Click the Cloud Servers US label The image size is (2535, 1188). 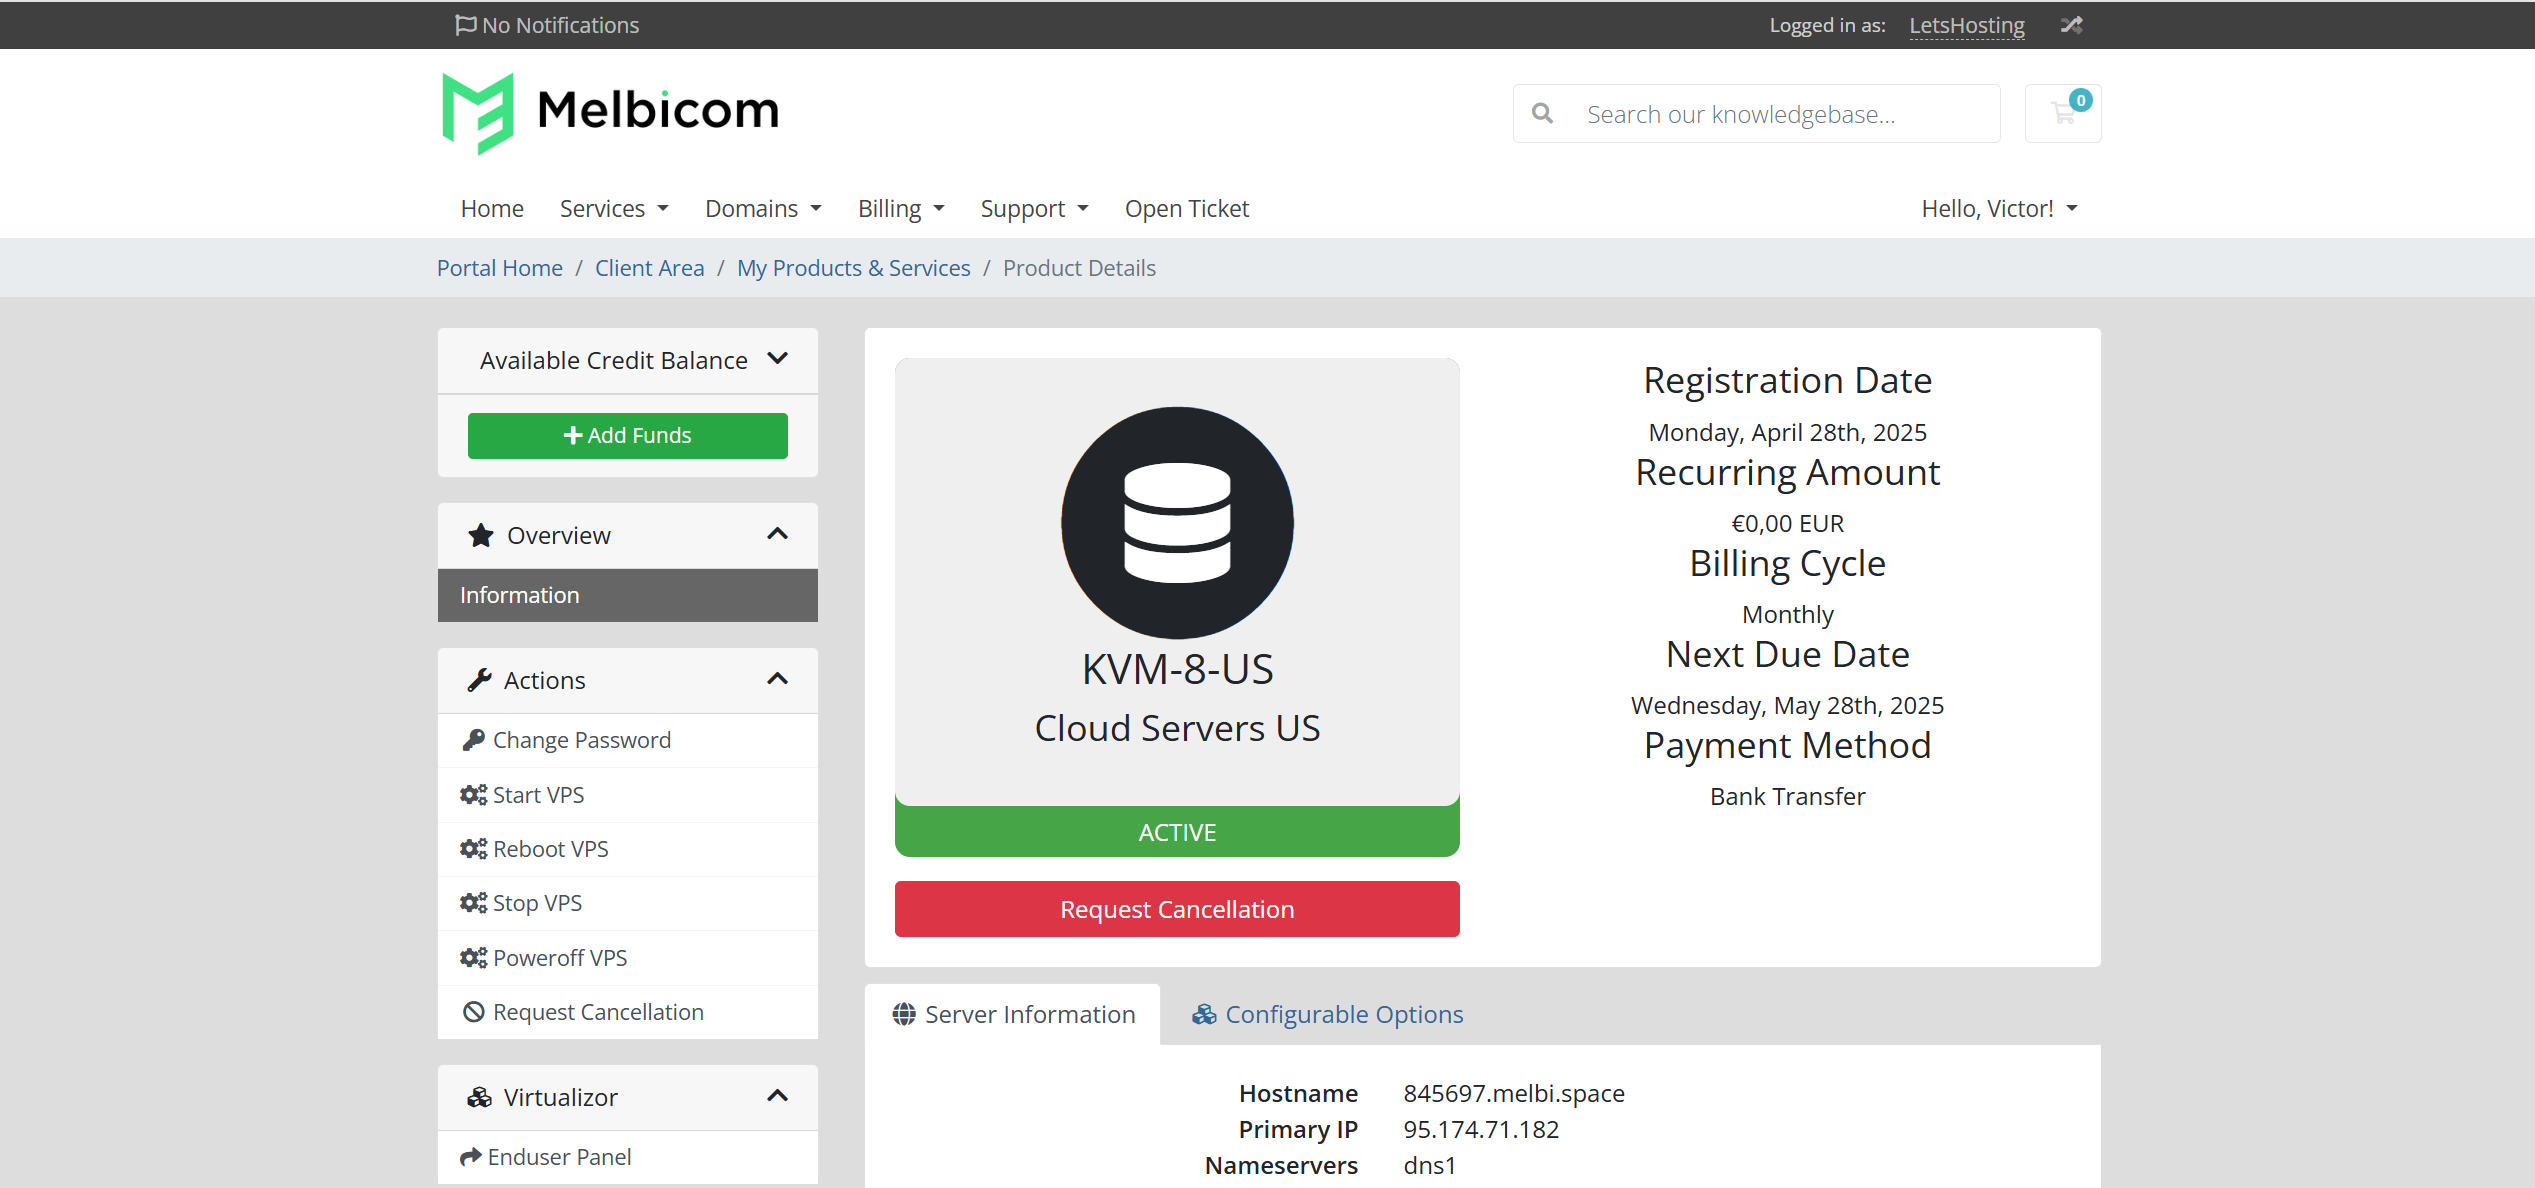[x=1177, y=728]
